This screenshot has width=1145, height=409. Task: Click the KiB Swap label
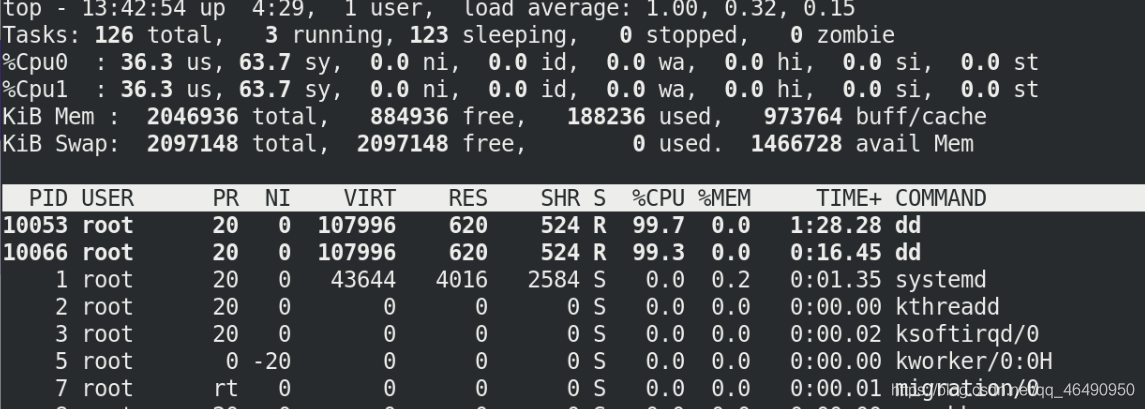(61, 143)
